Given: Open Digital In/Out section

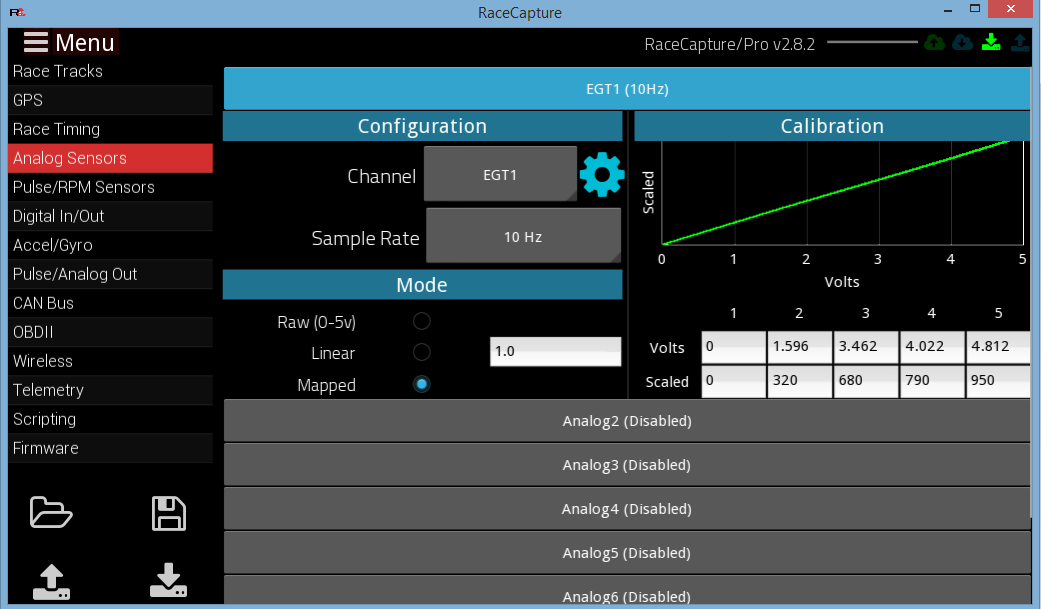Looking at the screenshot, I should pos(110,216).
